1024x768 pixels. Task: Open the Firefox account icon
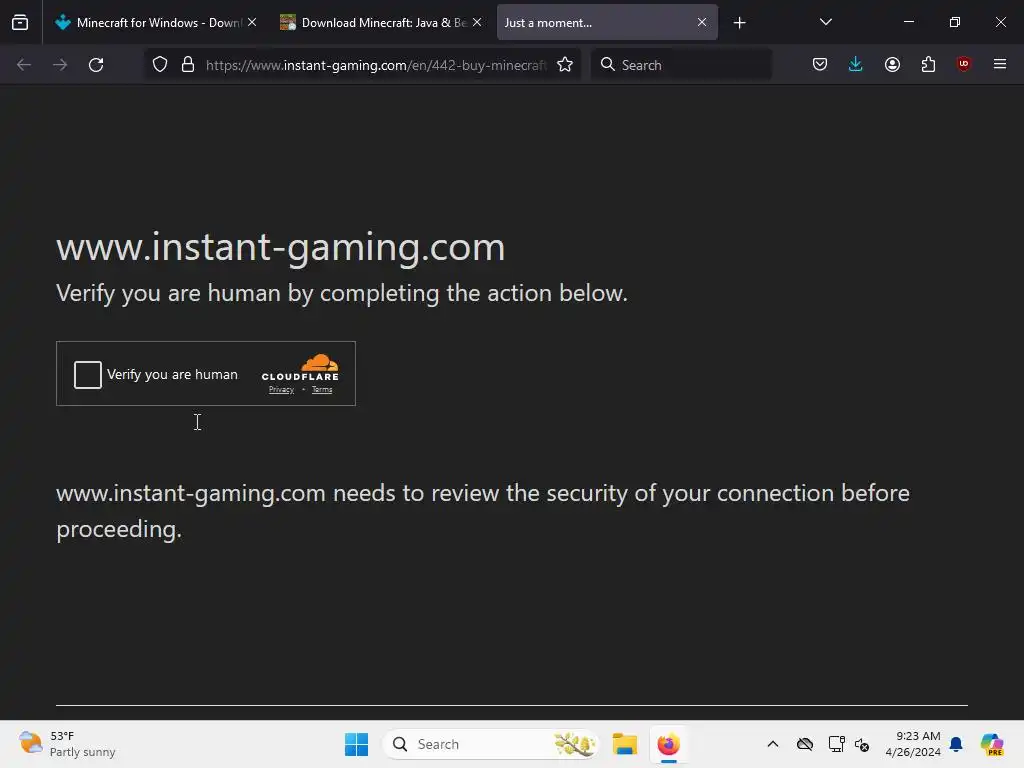point(892,65)
